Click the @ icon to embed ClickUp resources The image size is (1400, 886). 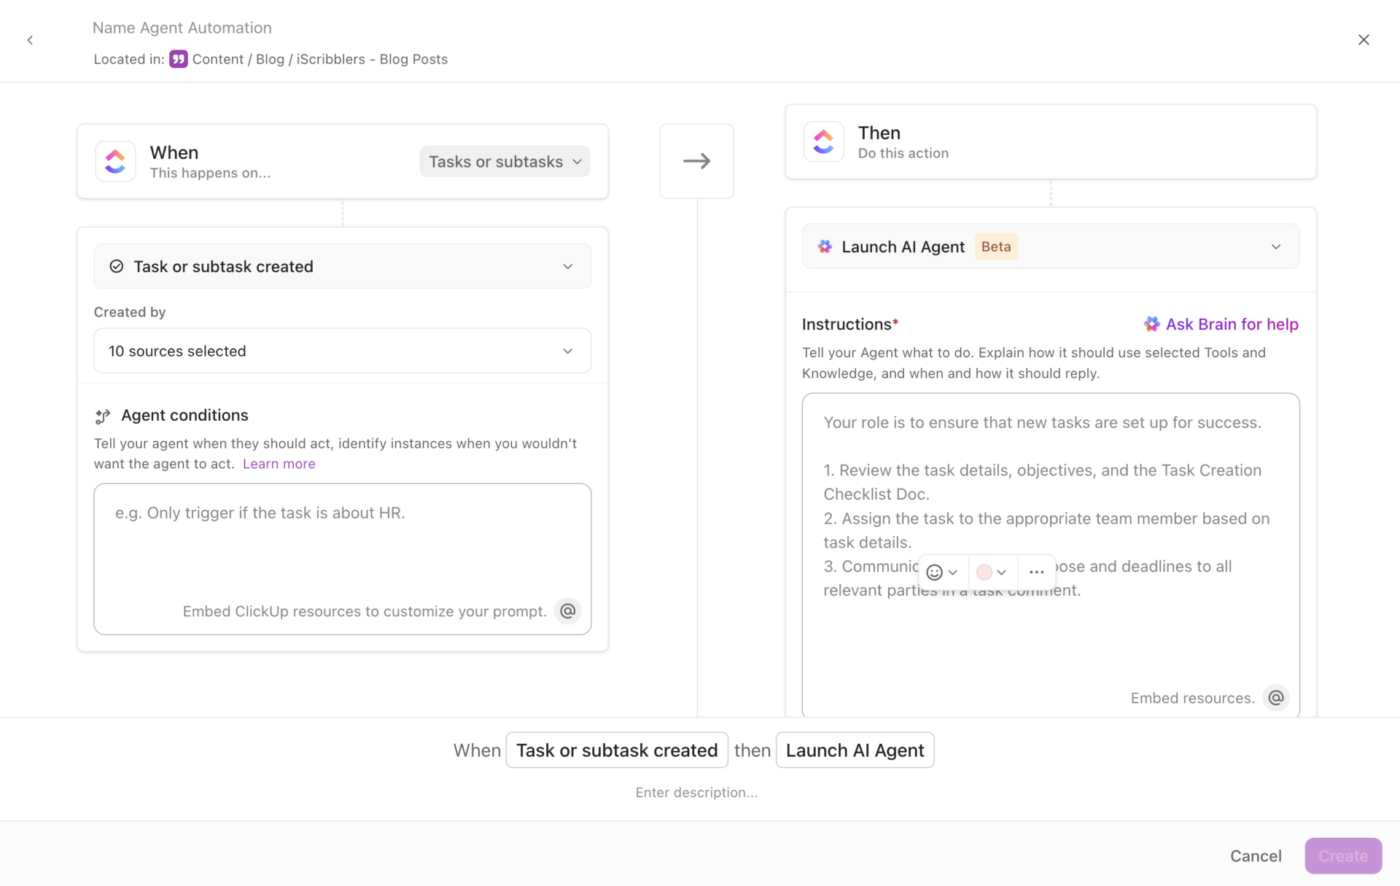[568, 610]
